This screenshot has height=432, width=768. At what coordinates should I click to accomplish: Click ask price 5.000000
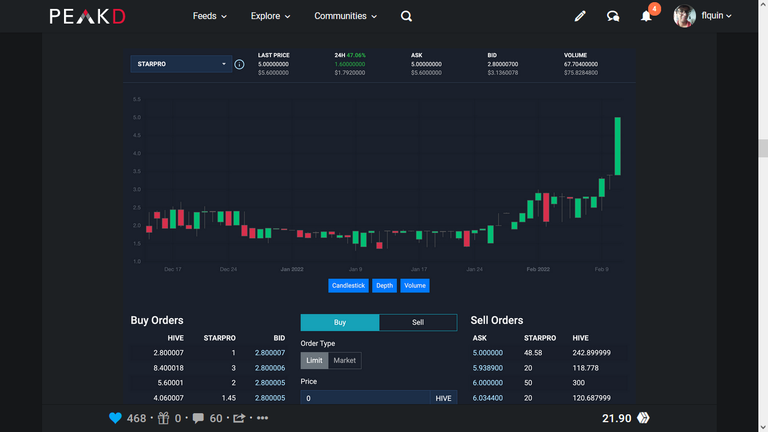487,353
